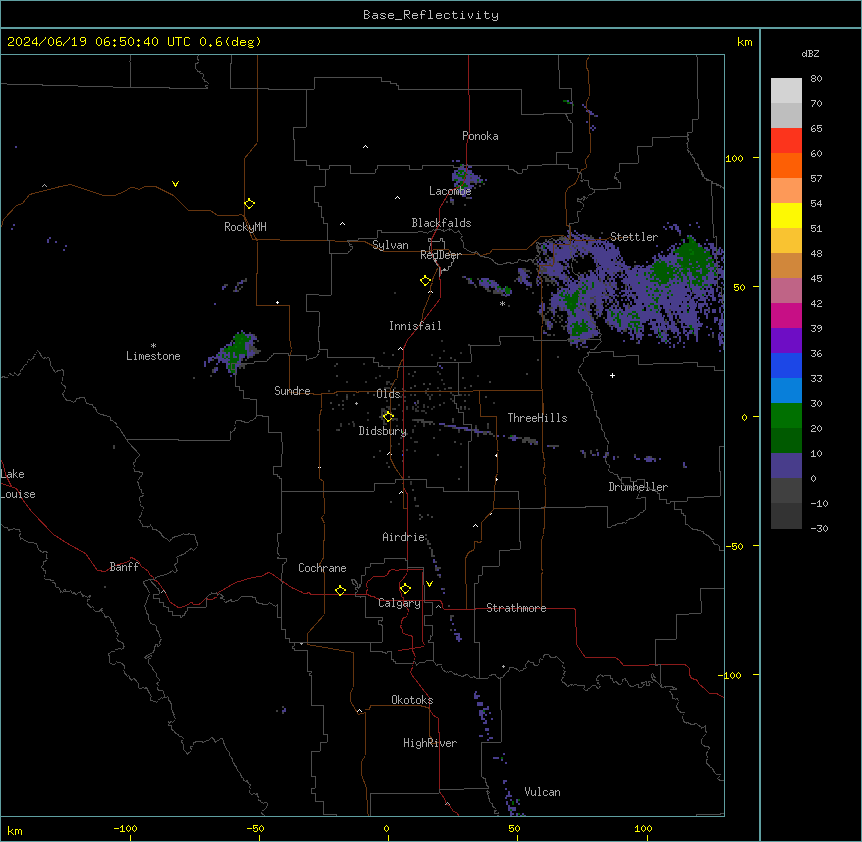Click the green 30 dBZ legend swatch
The height and width of the screenshot is (842, 862).
(x=786, y=416)
